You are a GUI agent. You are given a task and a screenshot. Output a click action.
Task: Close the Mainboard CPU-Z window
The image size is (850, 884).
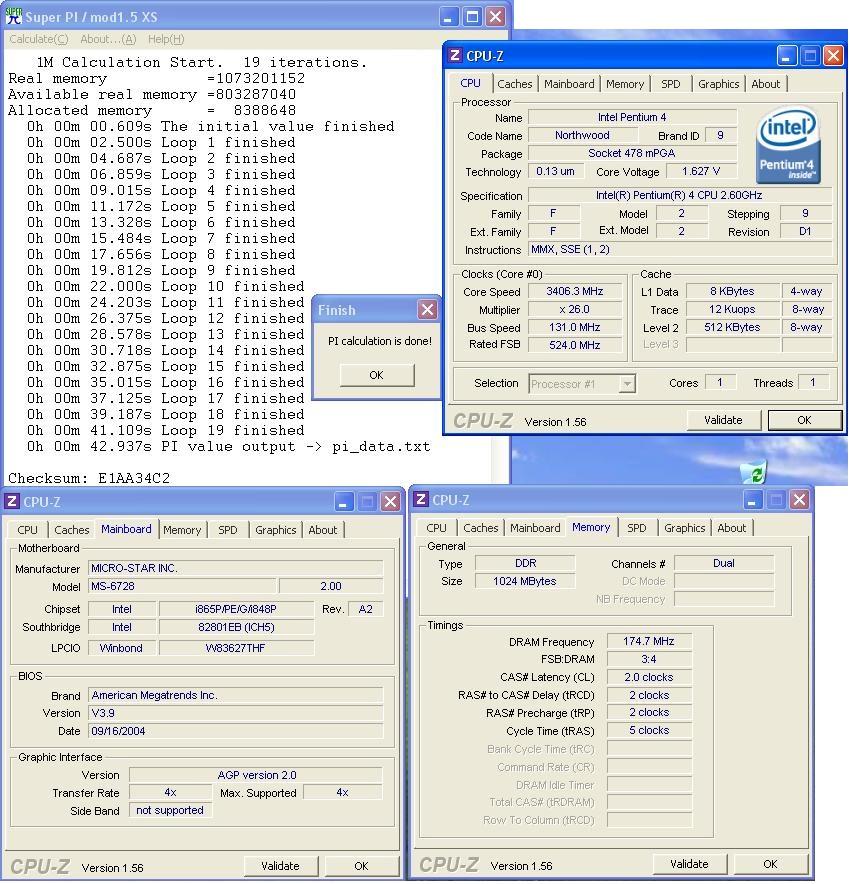click(390, 501)
